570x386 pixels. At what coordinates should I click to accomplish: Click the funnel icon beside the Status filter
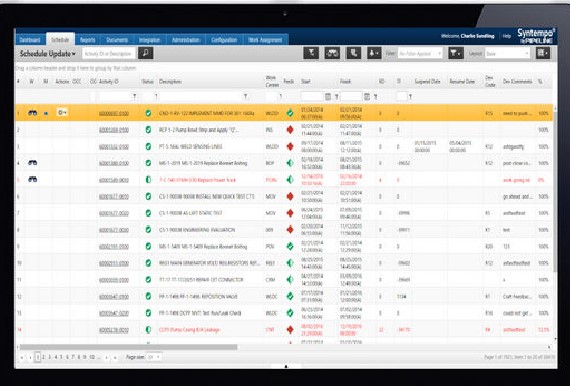click(x=156, y=97)
